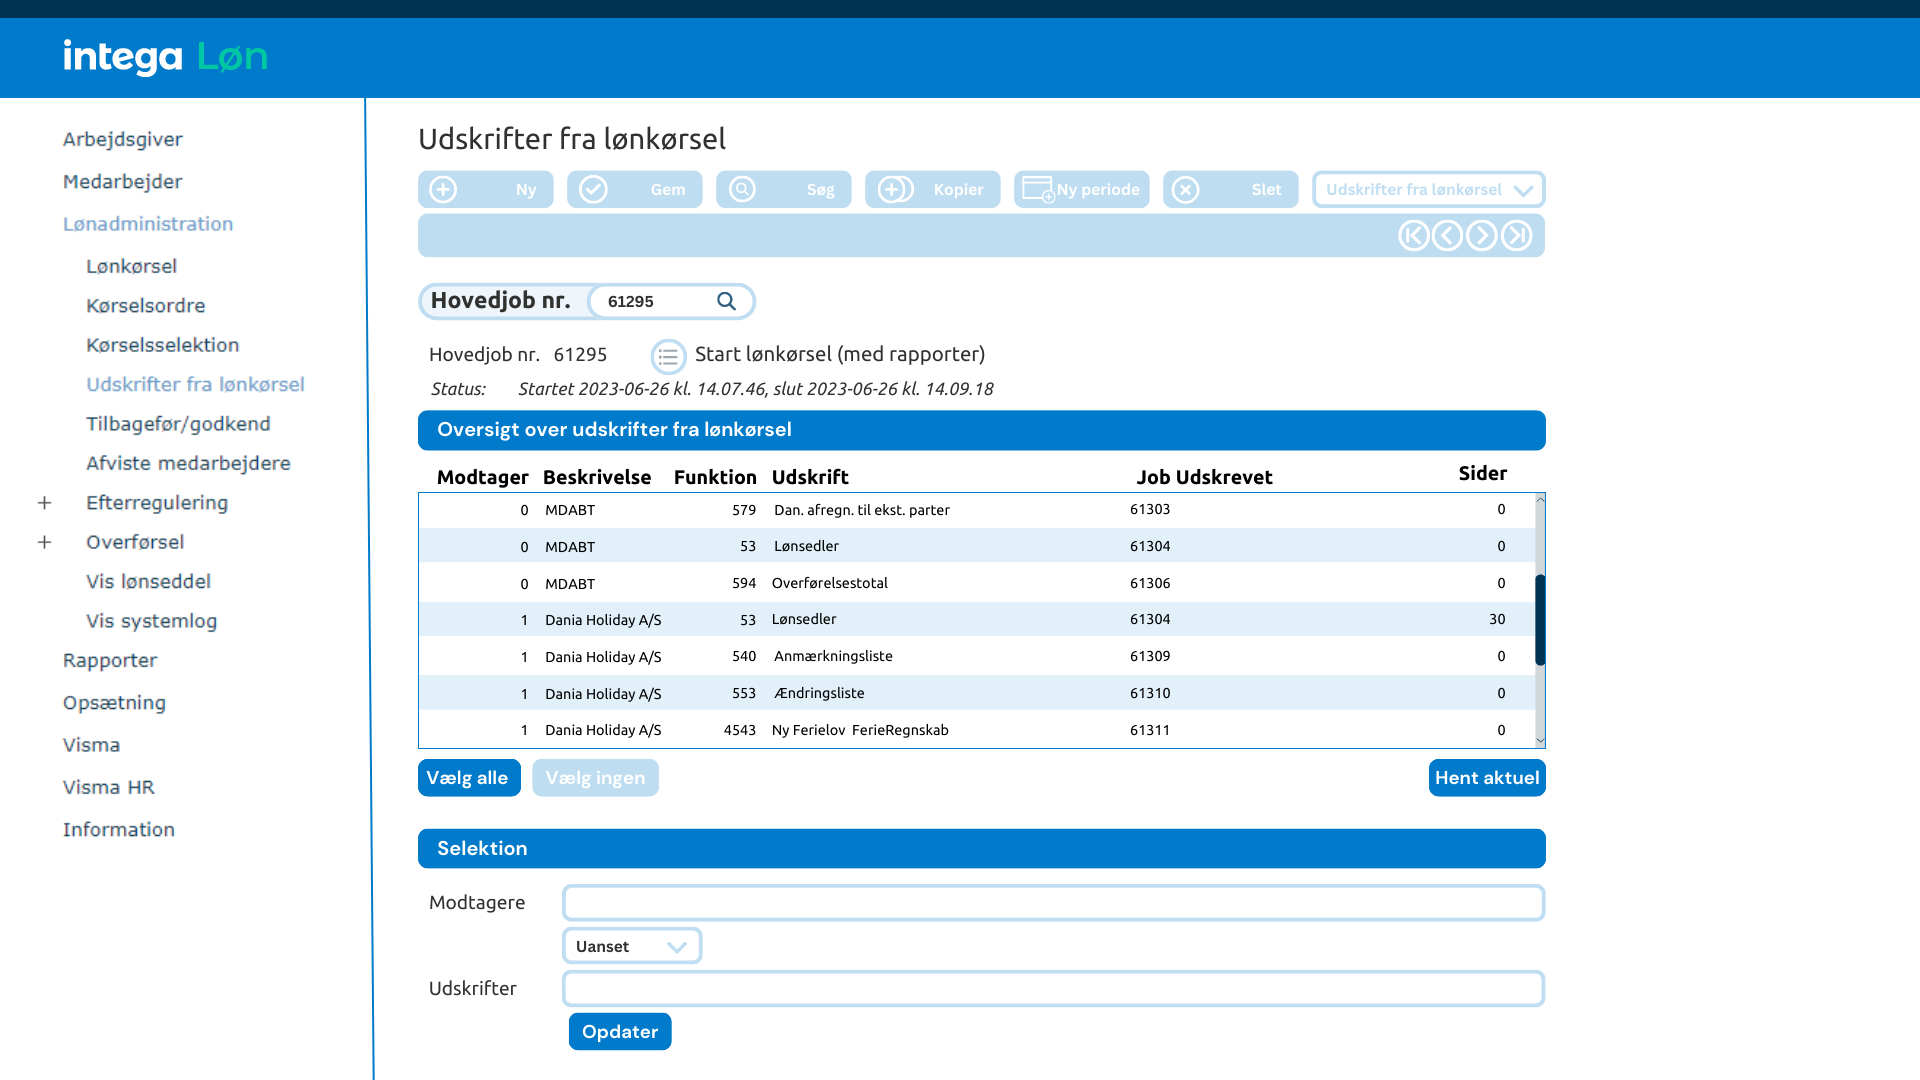Click the Modtagere input field
Image resolution: width=1920 pixels, height=1080 pixels.
point(1052,903)
